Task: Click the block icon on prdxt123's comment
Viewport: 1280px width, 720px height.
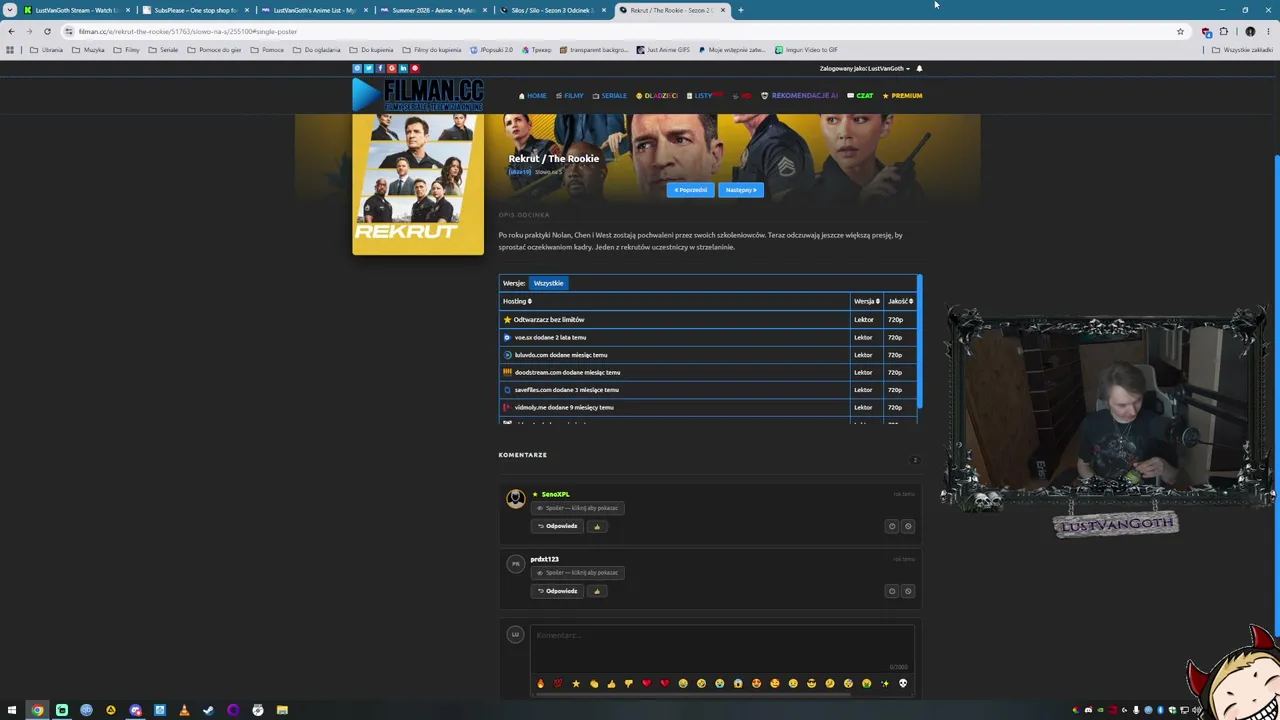Action: 908,591
